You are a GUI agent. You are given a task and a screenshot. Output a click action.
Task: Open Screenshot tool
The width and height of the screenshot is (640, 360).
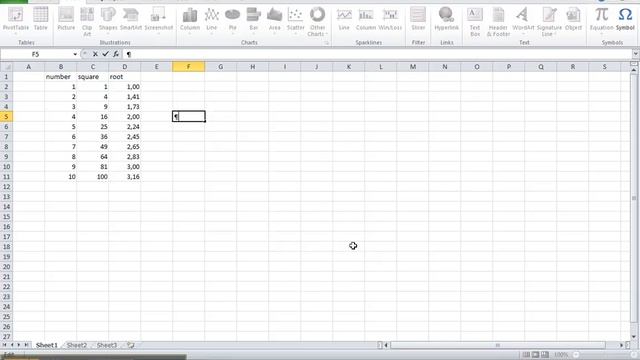pos(158,20)
